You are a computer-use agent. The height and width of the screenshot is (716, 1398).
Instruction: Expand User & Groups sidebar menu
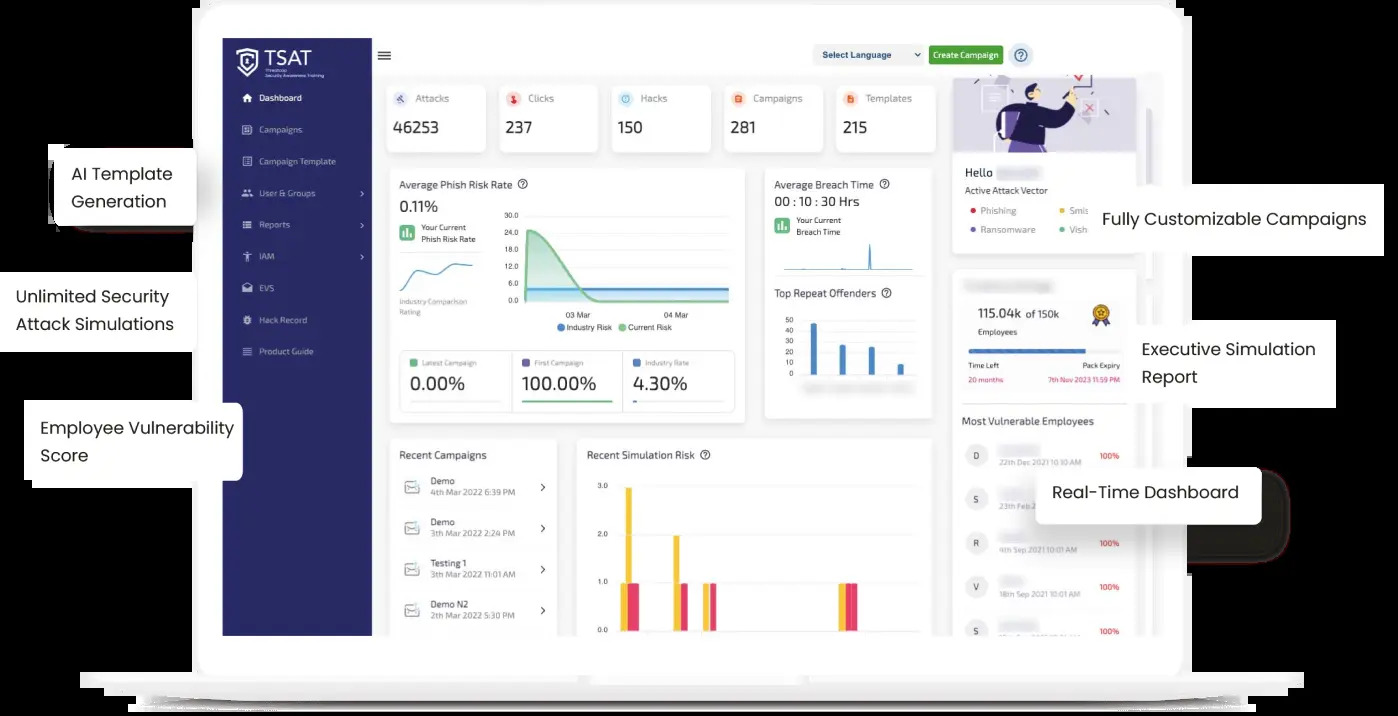pos(303,193)
